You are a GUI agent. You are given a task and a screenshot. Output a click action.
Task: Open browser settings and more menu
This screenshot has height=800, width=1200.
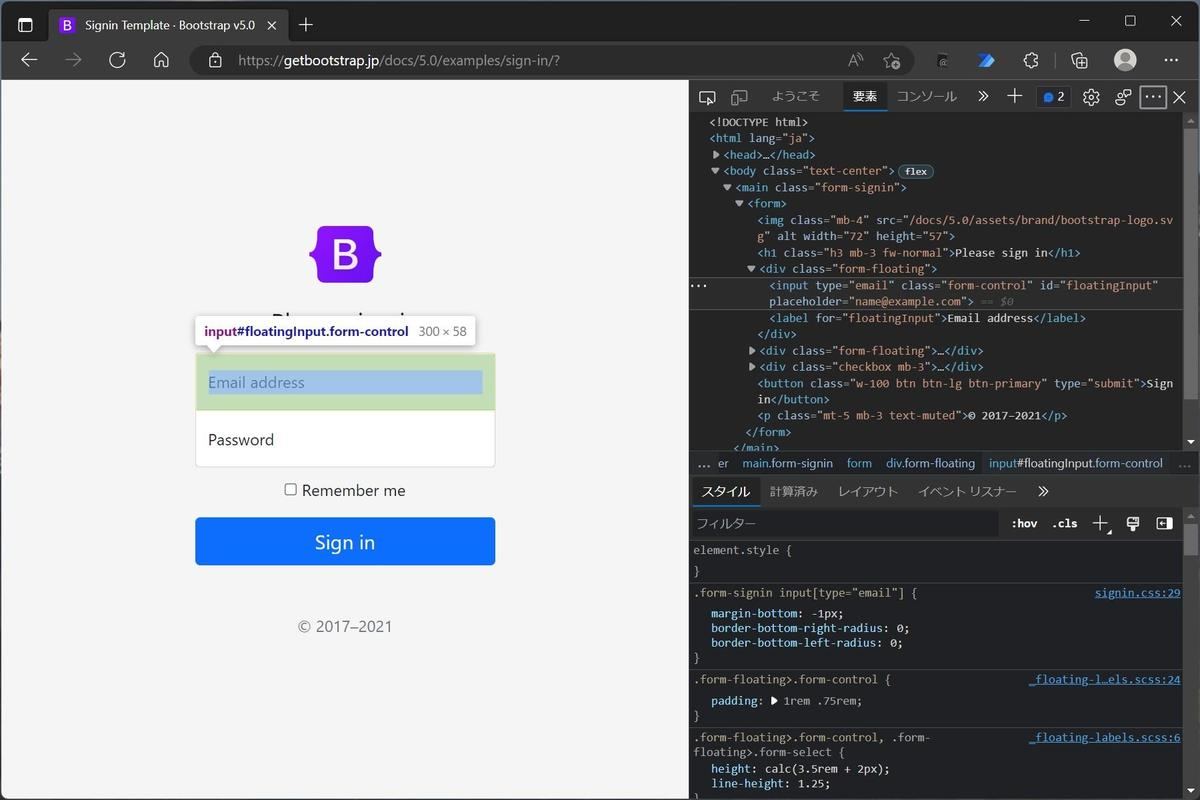coord(1171,60)
